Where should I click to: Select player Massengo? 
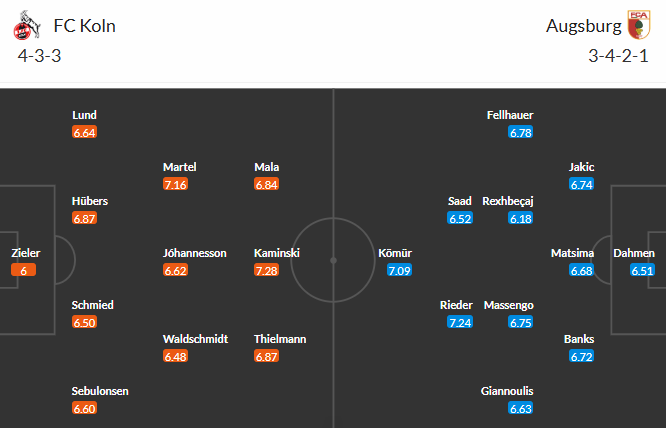509,304
